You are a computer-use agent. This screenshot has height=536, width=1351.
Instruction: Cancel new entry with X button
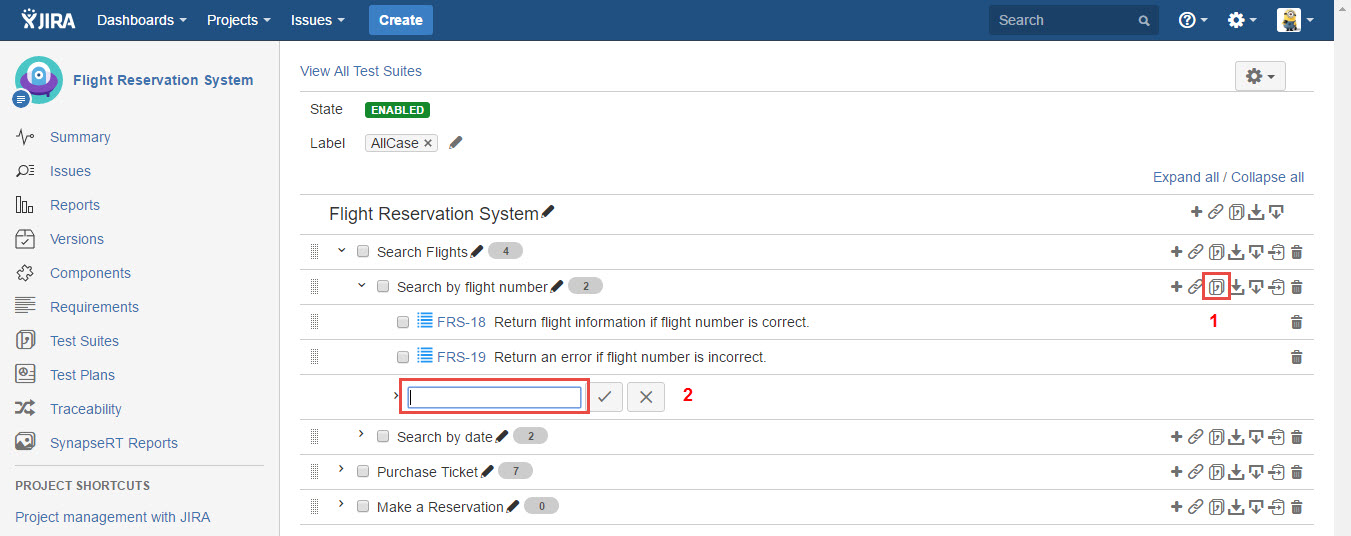pos(646,397)
